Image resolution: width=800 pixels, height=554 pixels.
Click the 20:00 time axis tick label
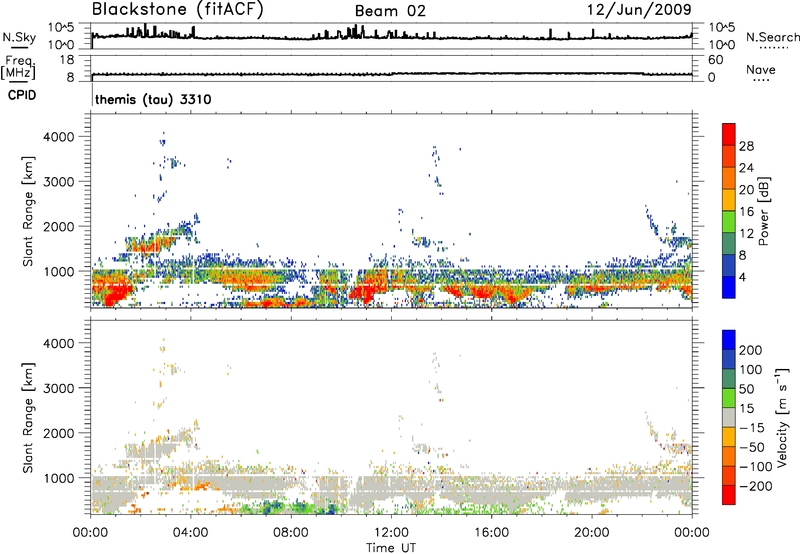(591, 533)
